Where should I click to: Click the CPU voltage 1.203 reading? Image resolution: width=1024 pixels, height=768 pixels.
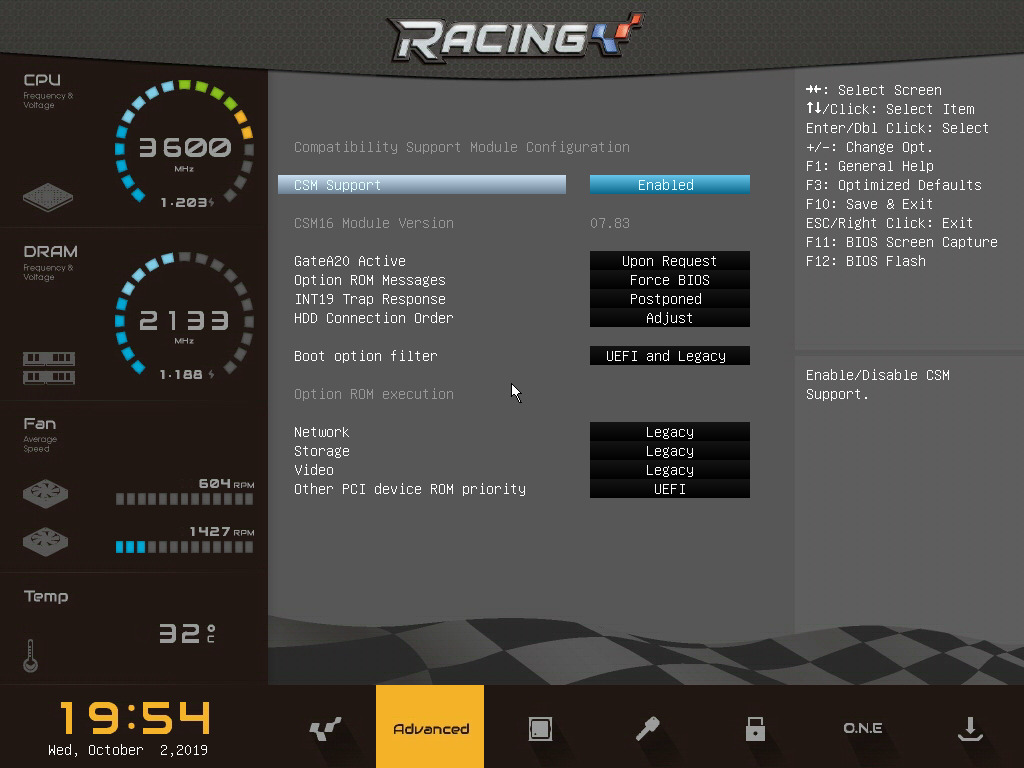point(187,202)
